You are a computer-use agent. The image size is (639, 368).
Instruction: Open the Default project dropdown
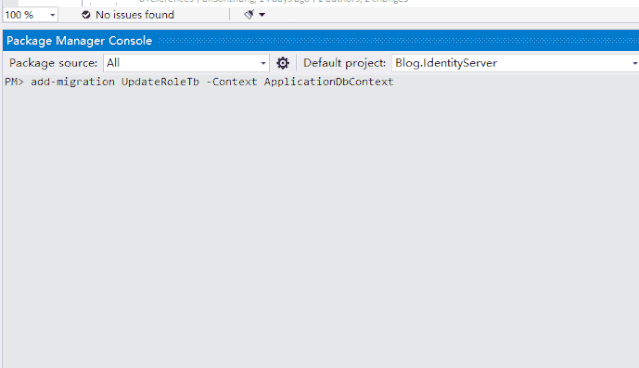pyautogui.click(x=516, y=63)
